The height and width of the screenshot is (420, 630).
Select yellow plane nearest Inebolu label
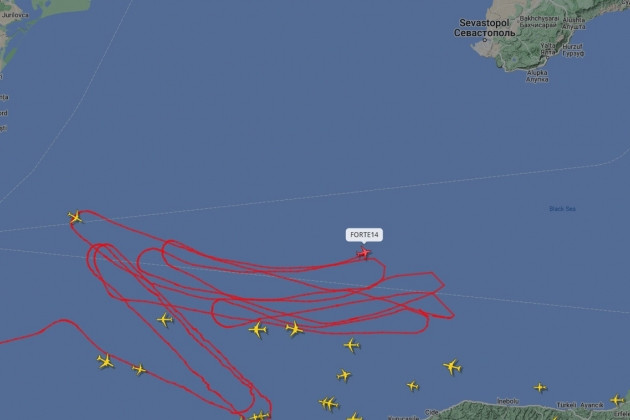540,388
